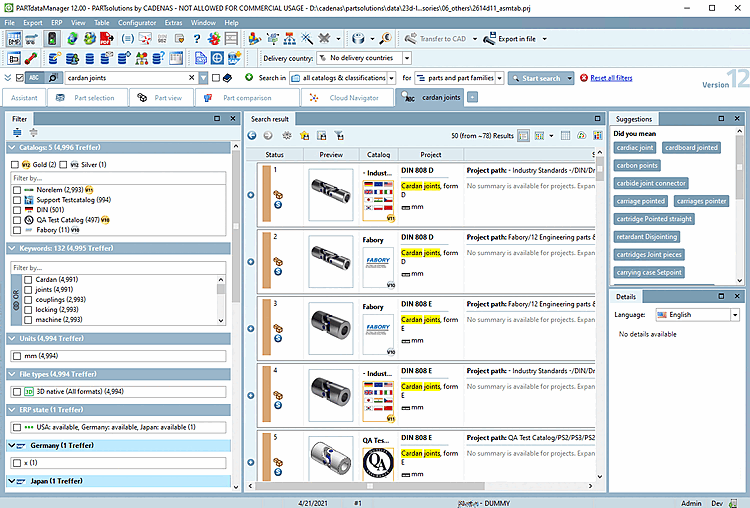
Task: Click the blue back arrow in Search result
Action: tap(254, 135)
